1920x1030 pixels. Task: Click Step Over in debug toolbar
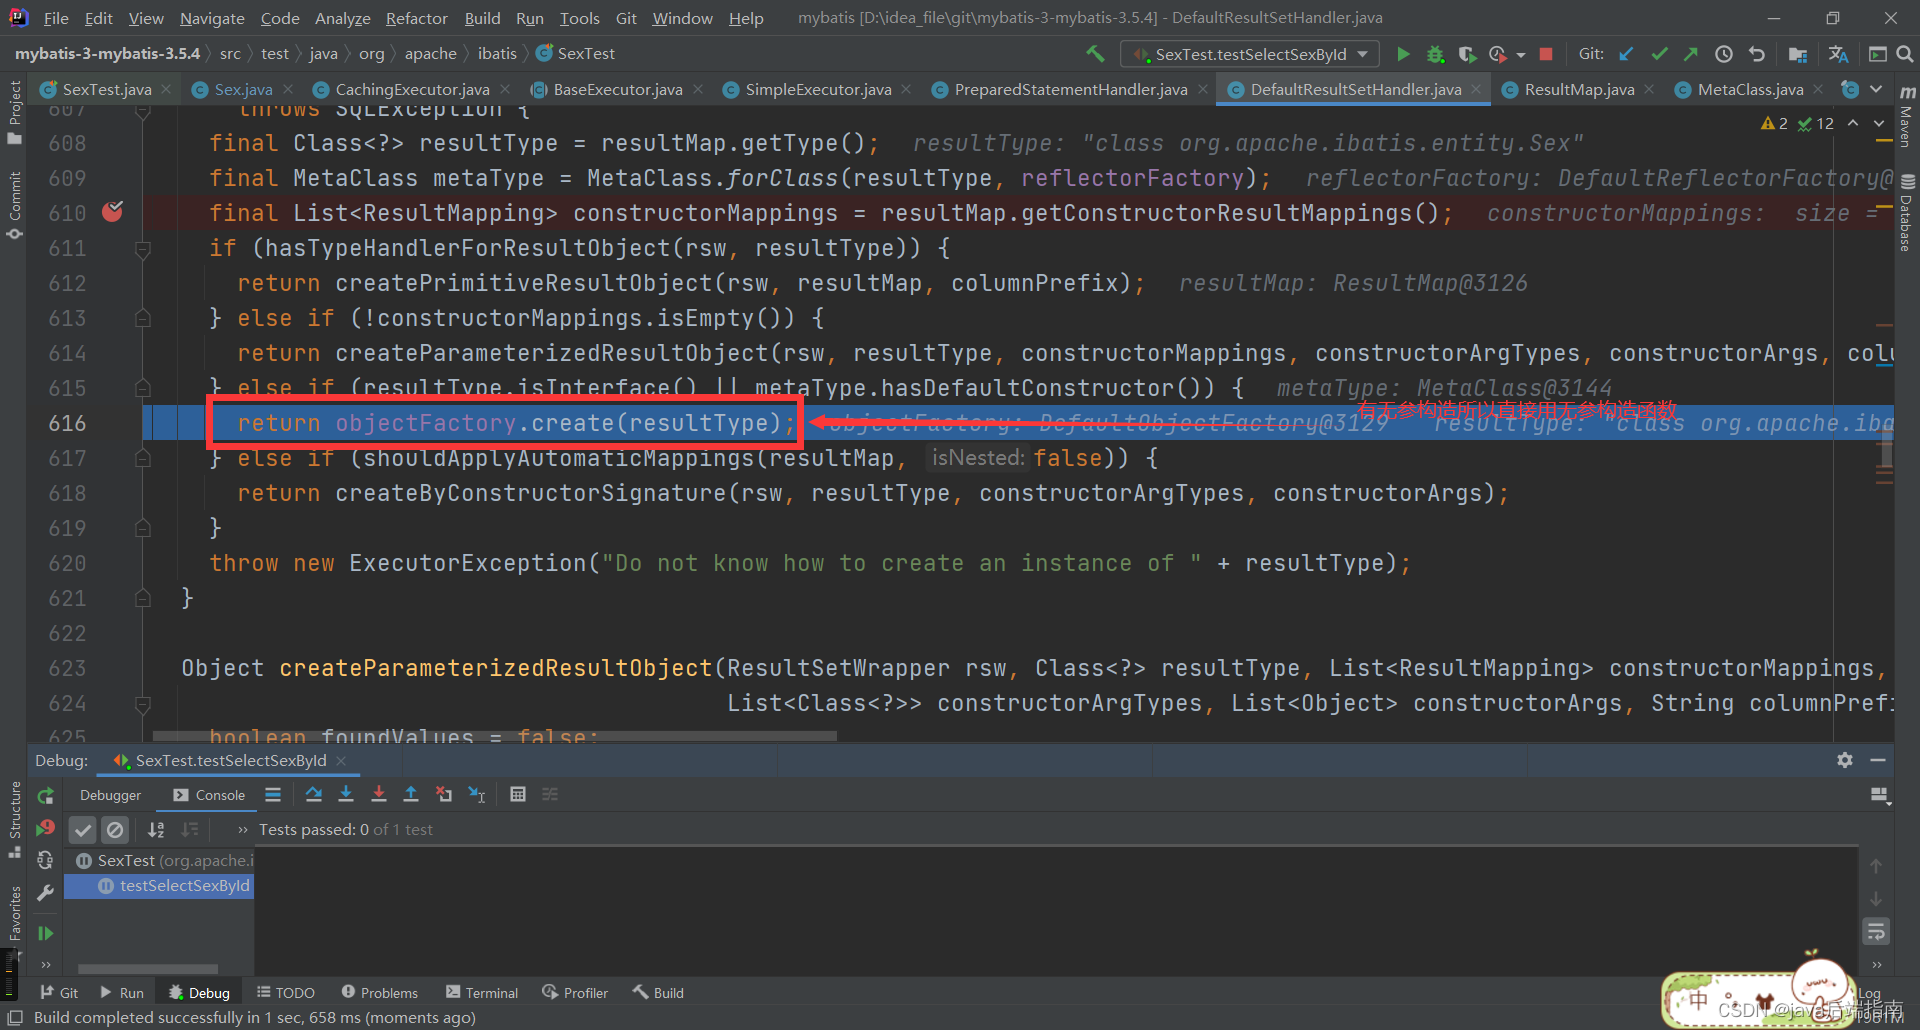point(314,794)
